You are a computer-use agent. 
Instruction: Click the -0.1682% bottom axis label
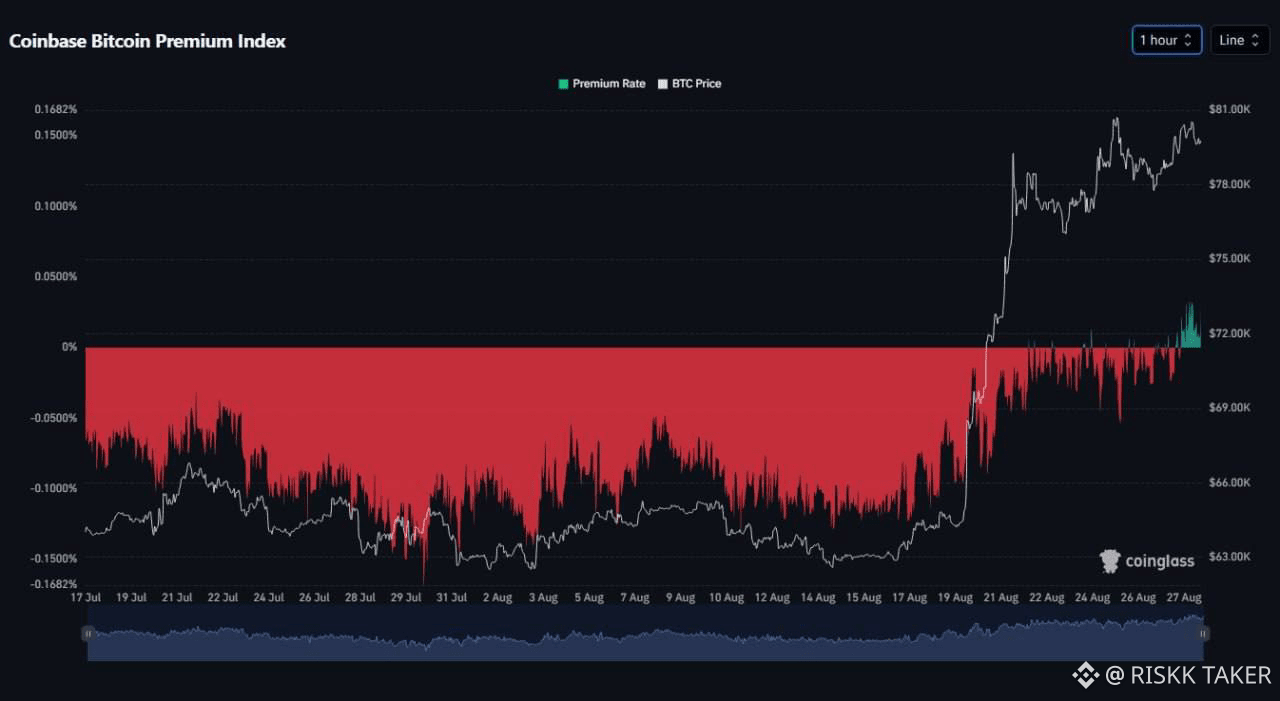[53, 584]
